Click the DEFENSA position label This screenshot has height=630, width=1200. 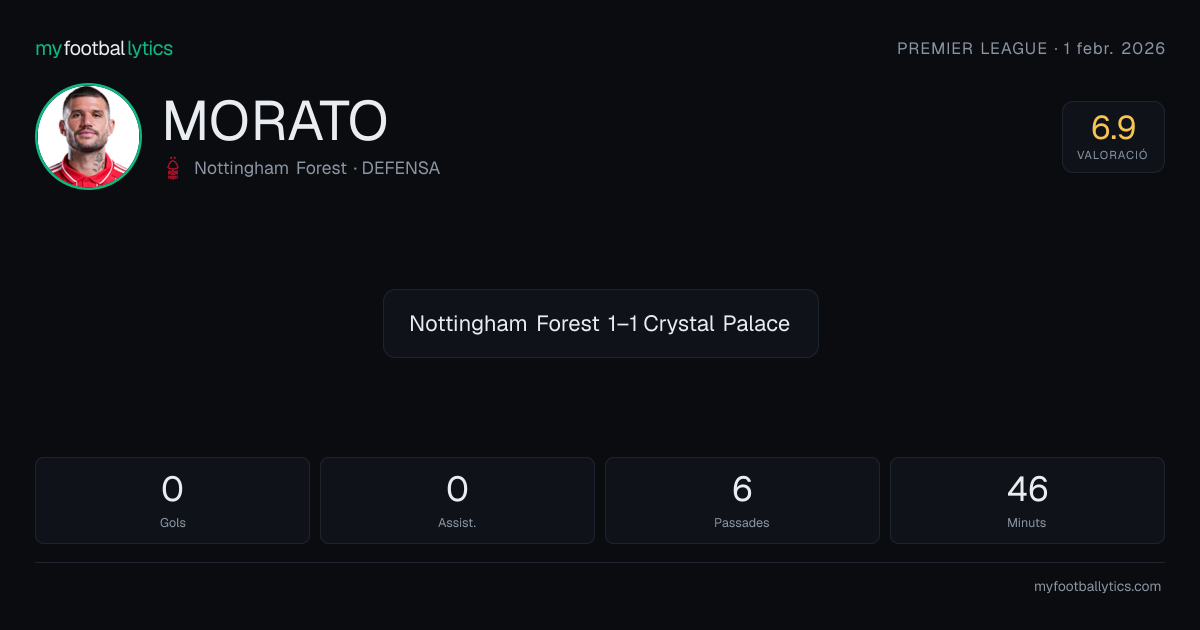click(x=401, y=168)
